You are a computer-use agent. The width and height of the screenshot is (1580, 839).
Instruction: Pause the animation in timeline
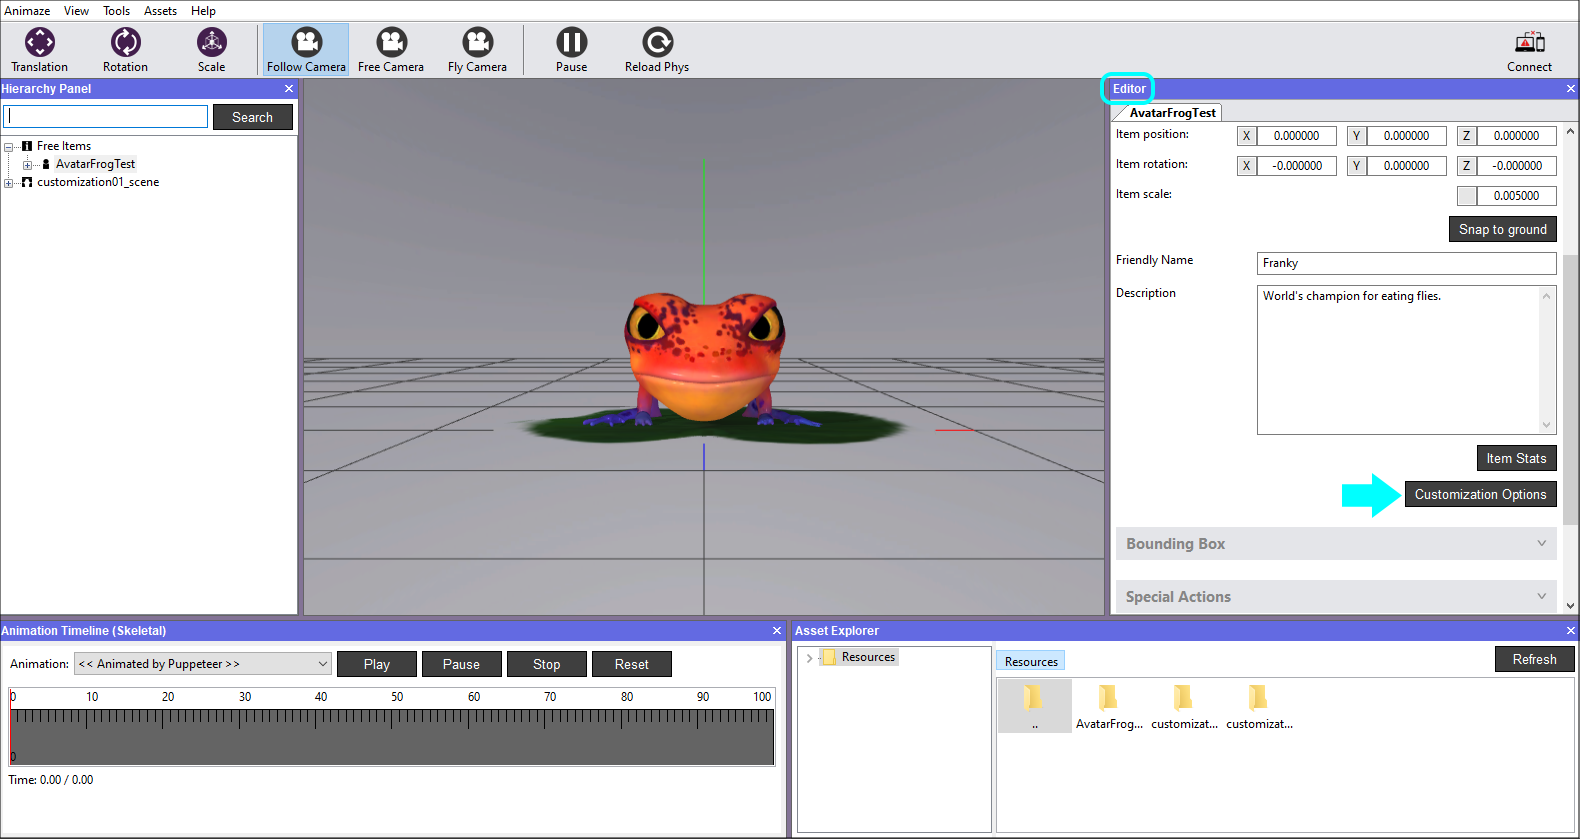pyautogui.click(x=461, y=664)
